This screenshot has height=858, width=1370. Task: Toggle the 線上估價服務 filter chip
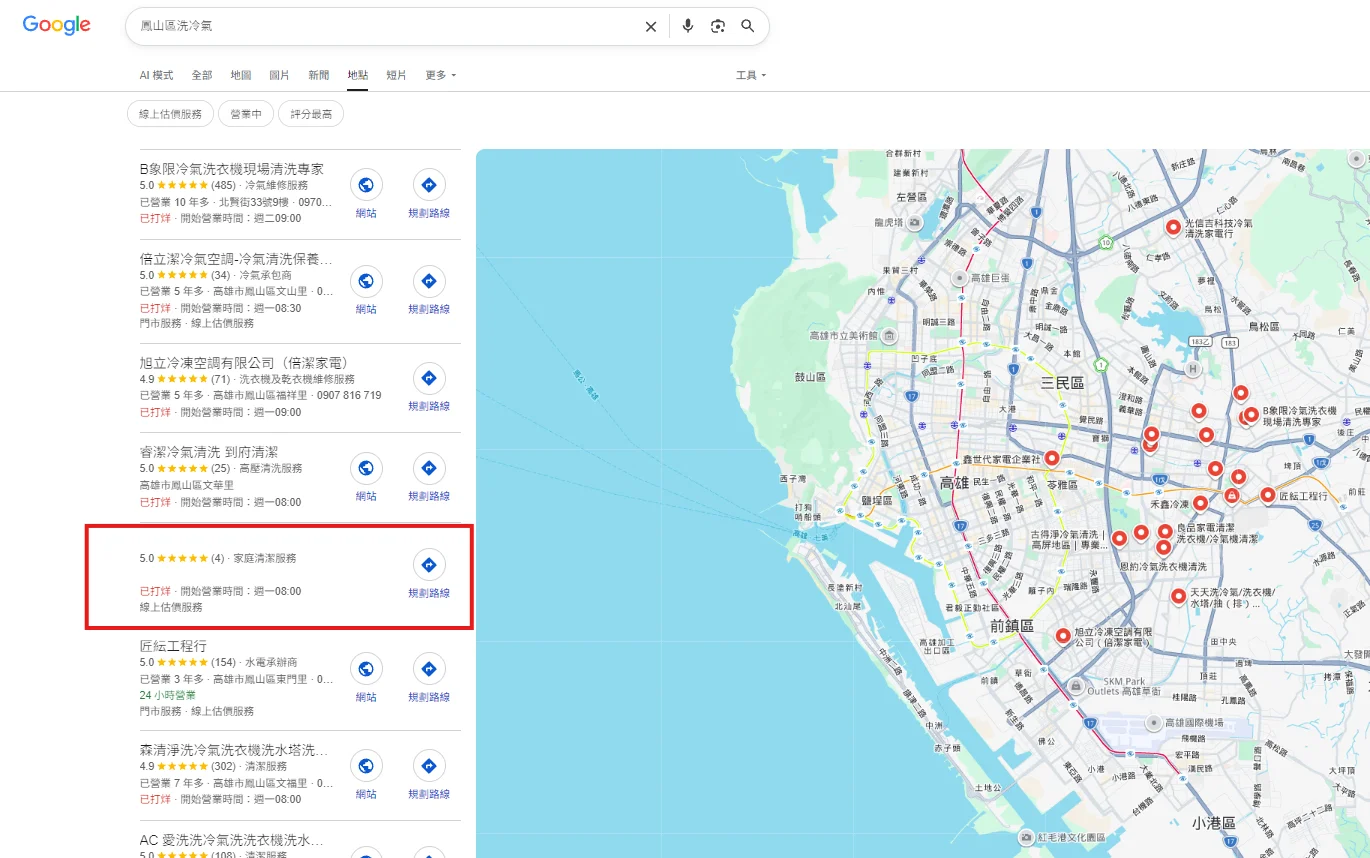pyautogui.click(x=170, y=114)
